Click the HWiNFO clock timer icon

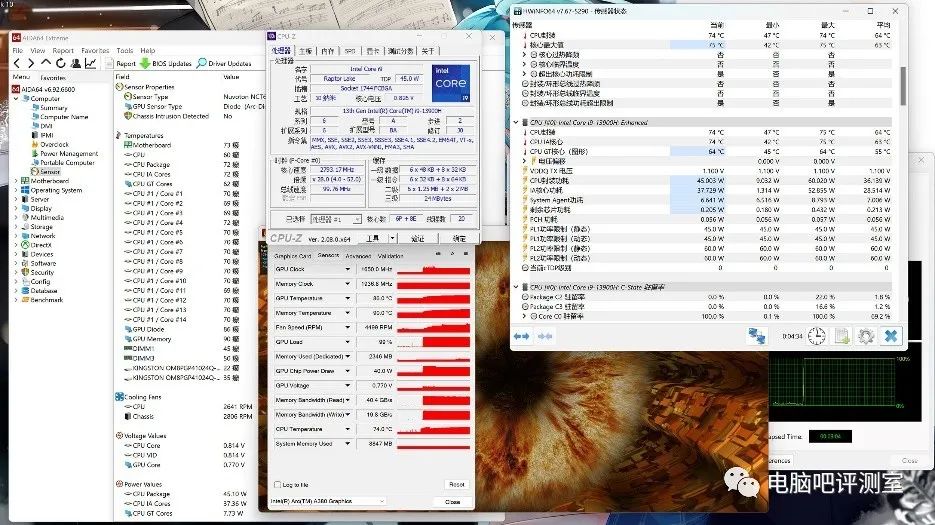pos(816,336)
